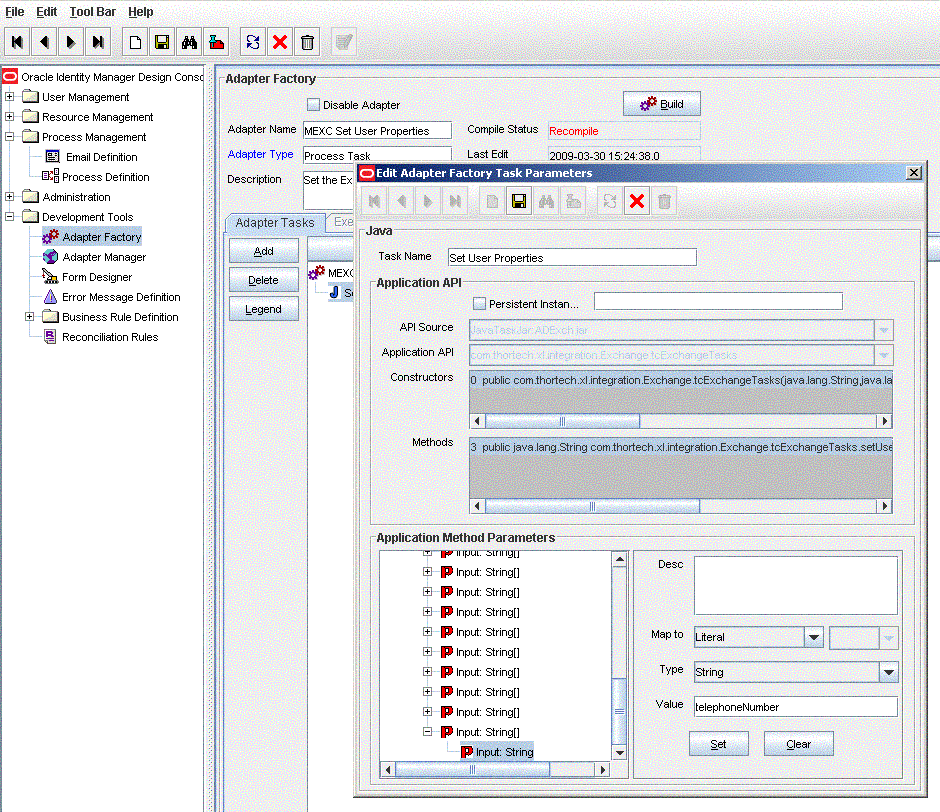Click the Adapter Factory gear icon in tree
The width and height of the screenshot is (940, 812).
[x=51, y=237]
